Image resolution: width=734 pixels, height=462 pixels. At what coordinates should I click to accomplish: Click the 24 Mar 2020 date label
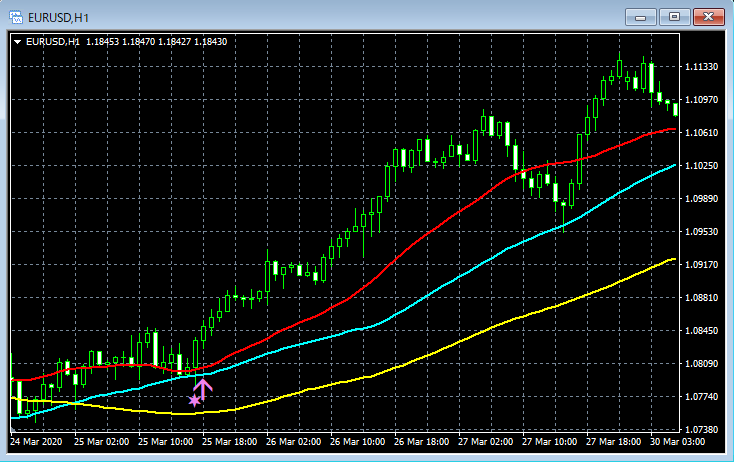36,442
